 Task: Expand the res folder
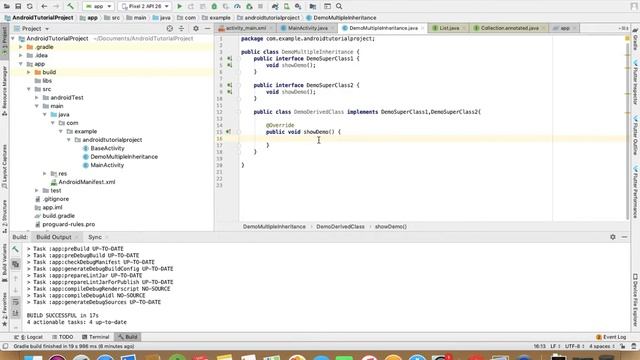44,173
